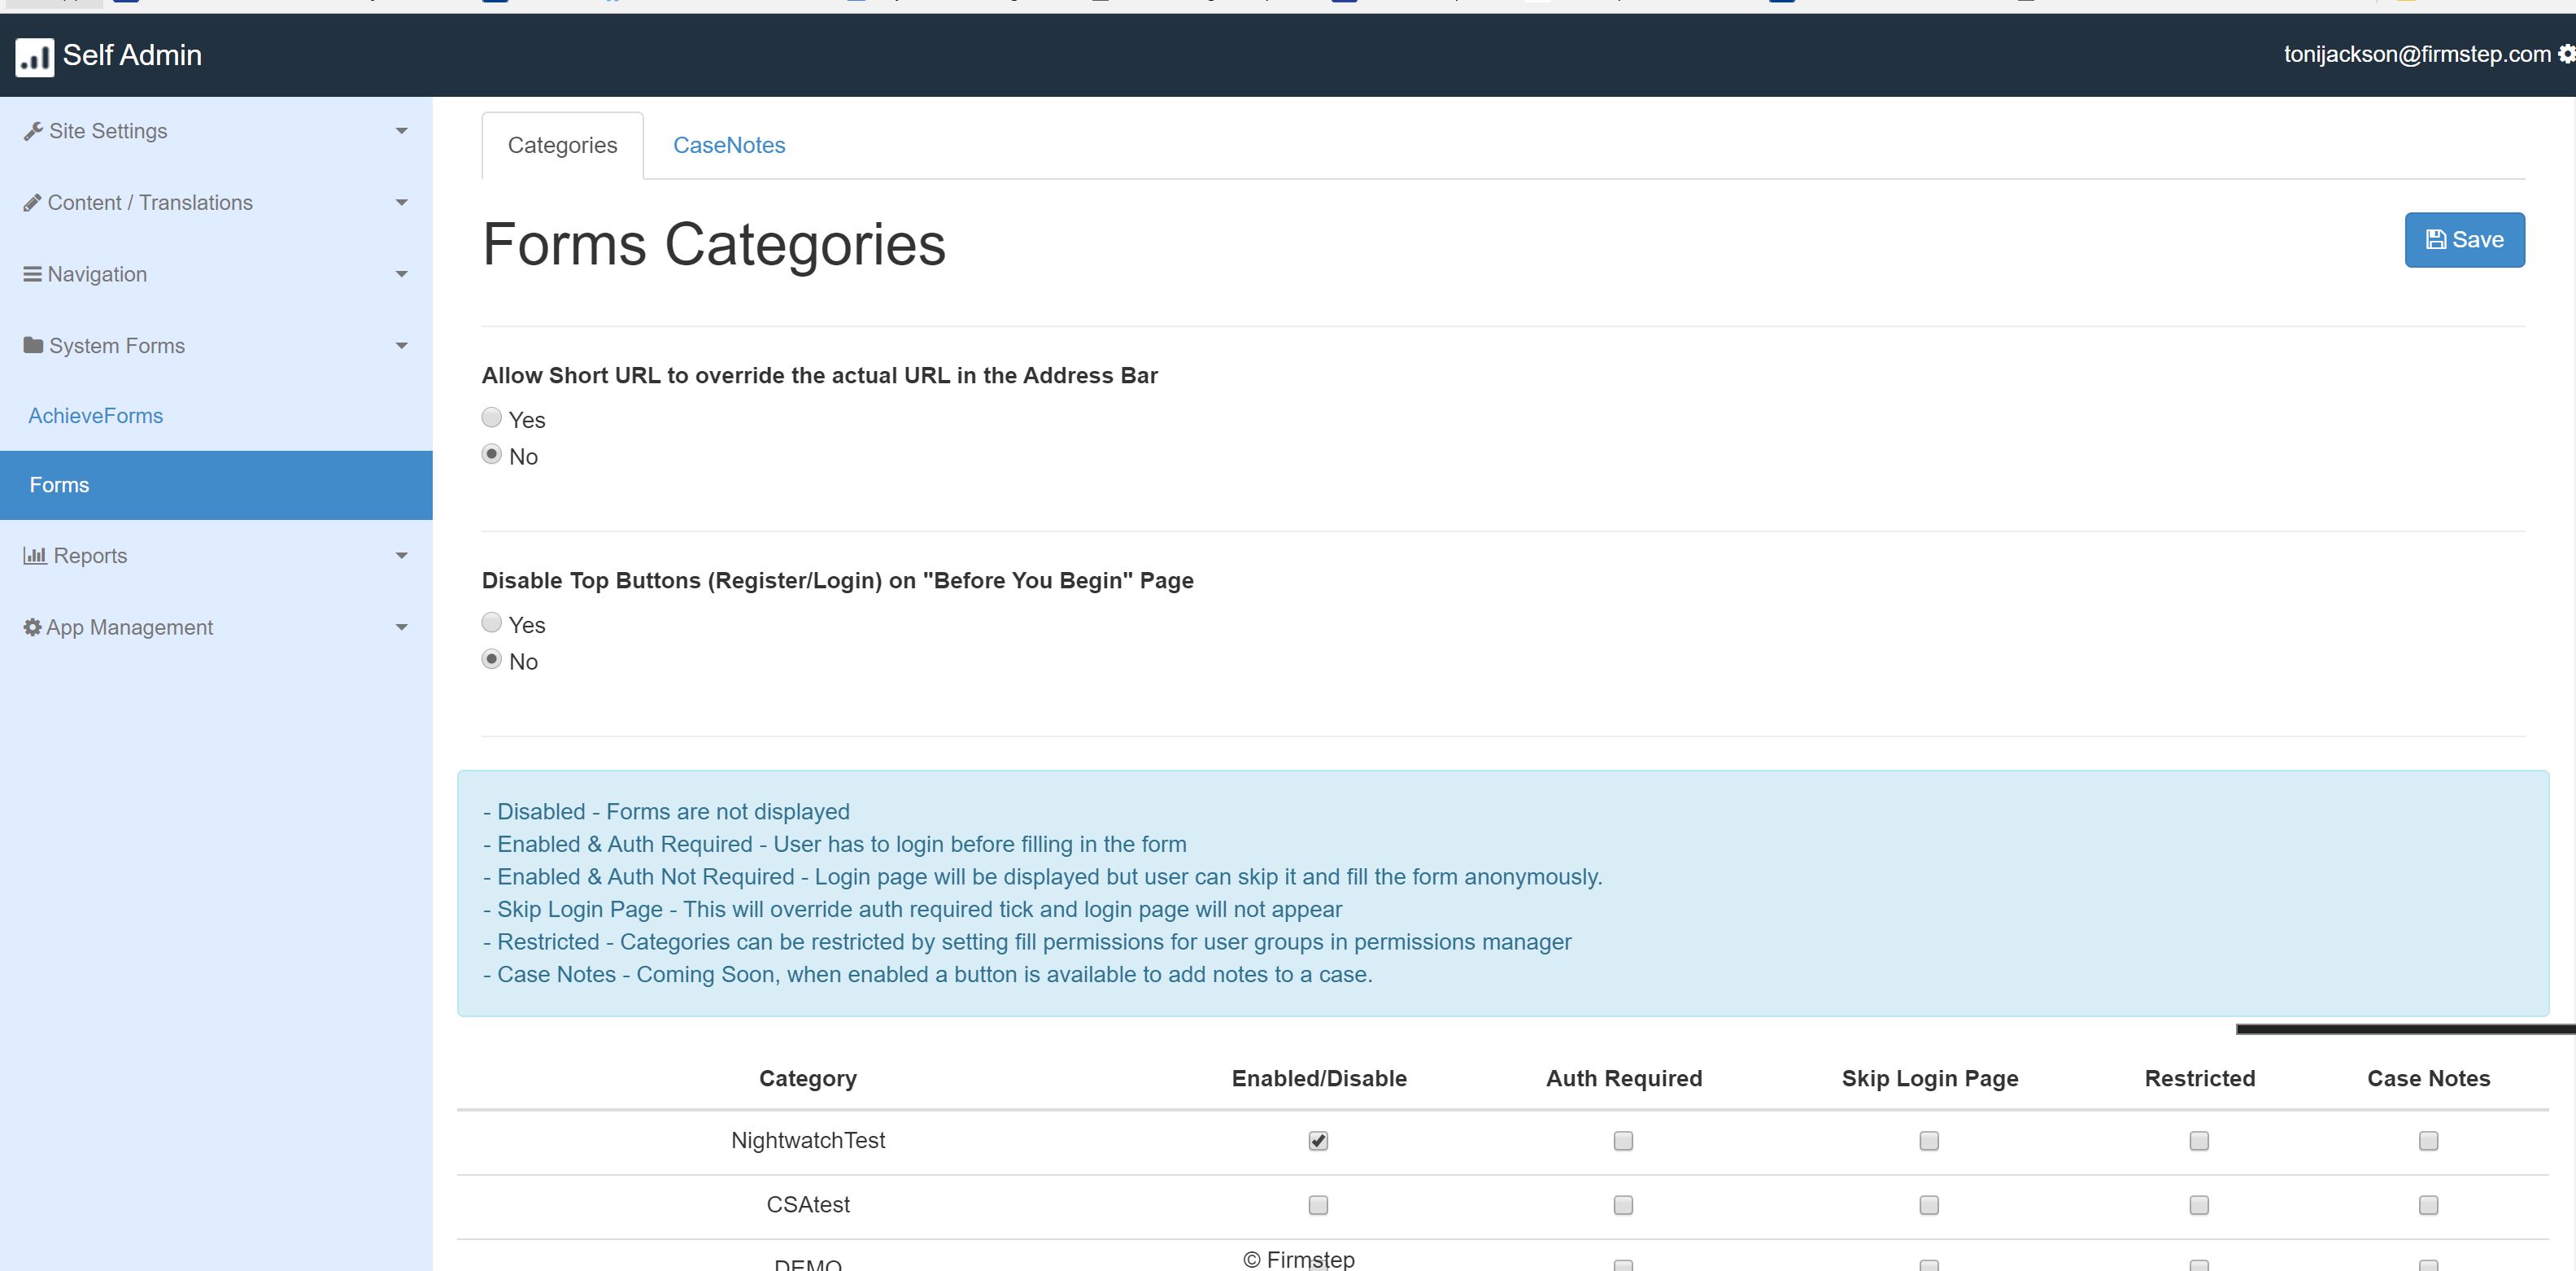Expand the Navigation menu arrow
The width and height of the screenshot is (2576, 1271).
click(x=401, y=274)
